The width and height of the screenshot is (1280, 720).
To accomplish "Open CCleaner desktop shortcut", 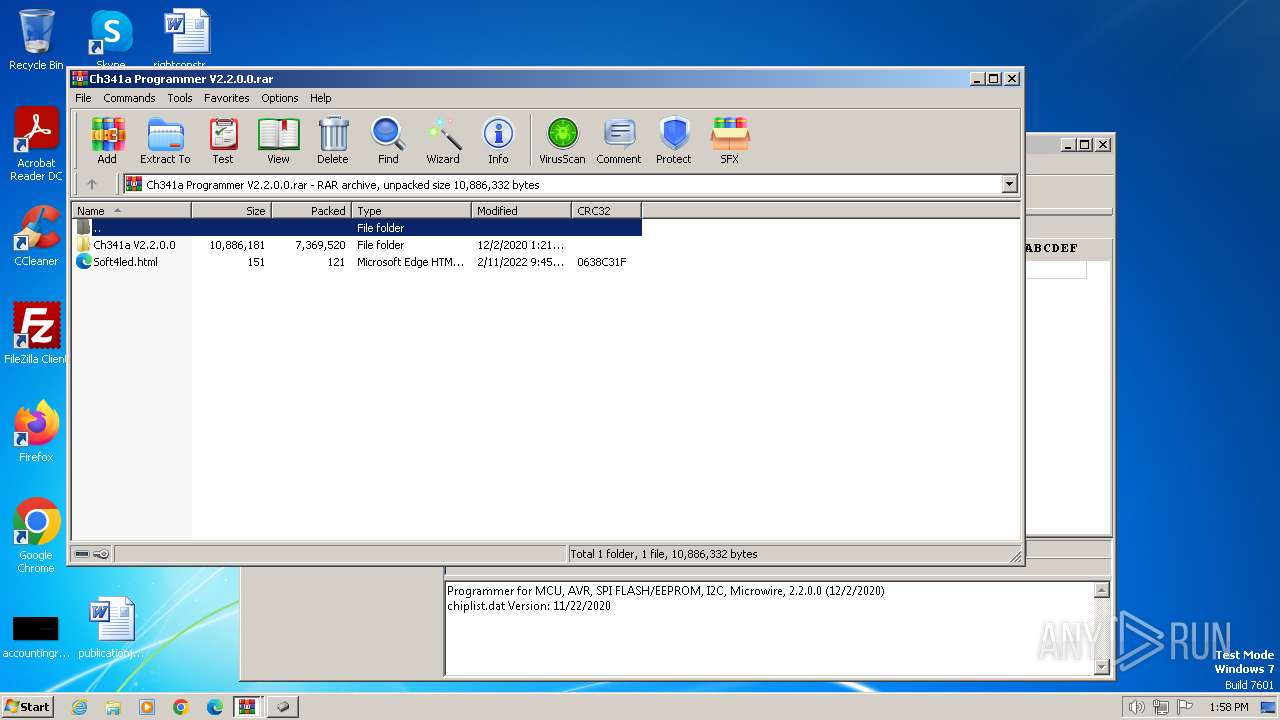I will (x=36, y=236).
